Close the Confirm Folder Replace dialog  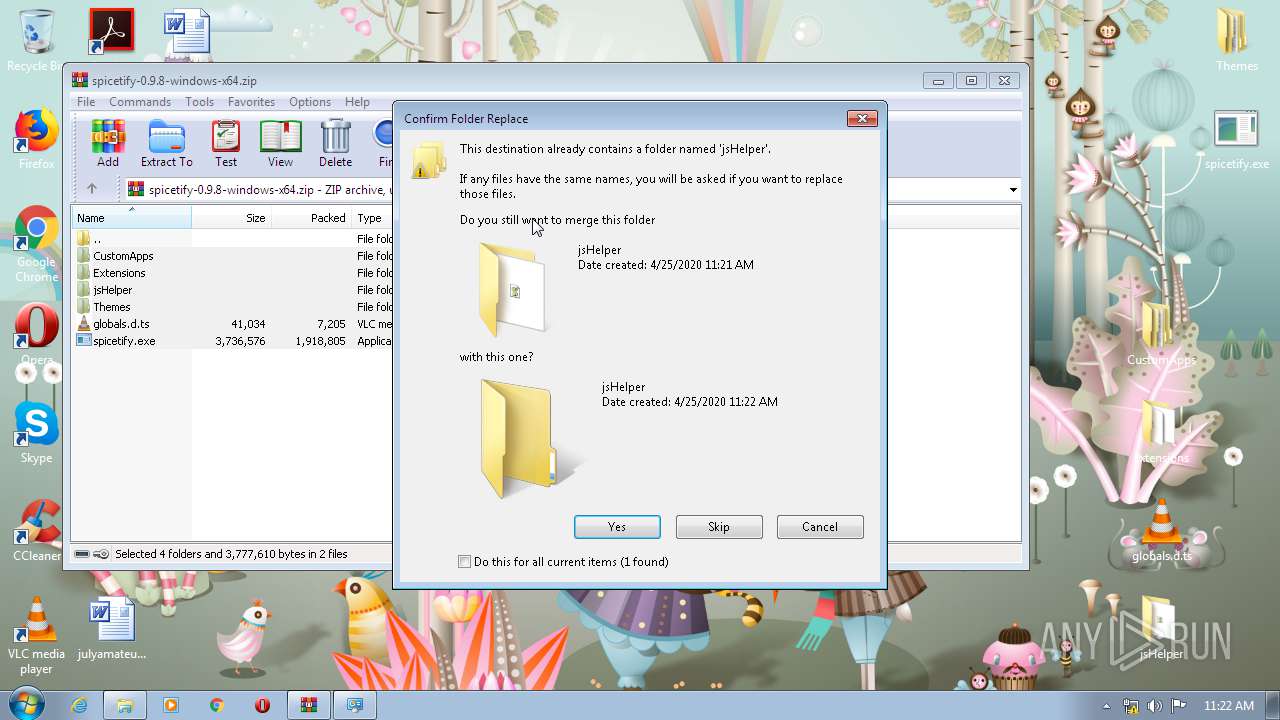click(x=862, y=119)
